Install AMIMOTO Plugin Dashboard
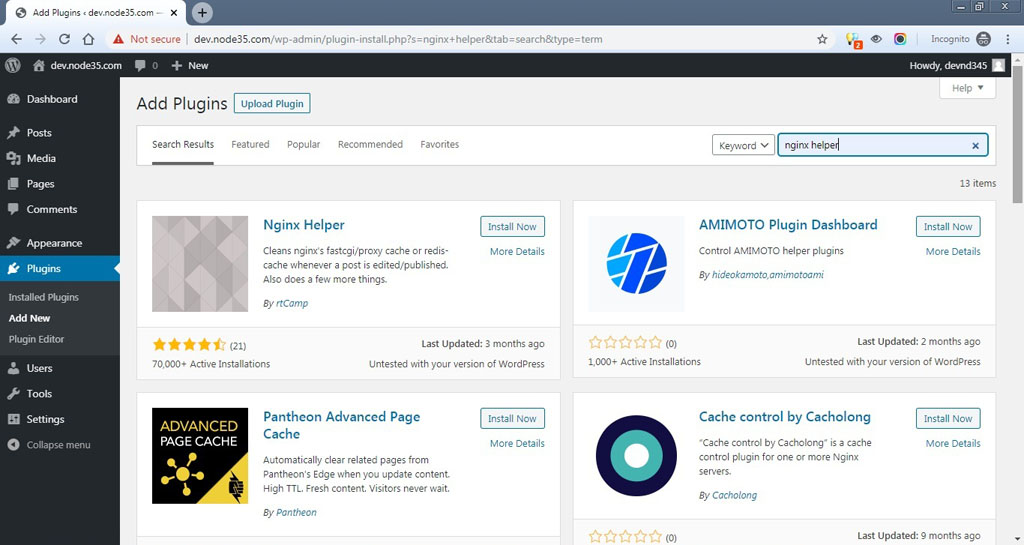The height and width of the screenshot is (545, 1024). (948, 226)
